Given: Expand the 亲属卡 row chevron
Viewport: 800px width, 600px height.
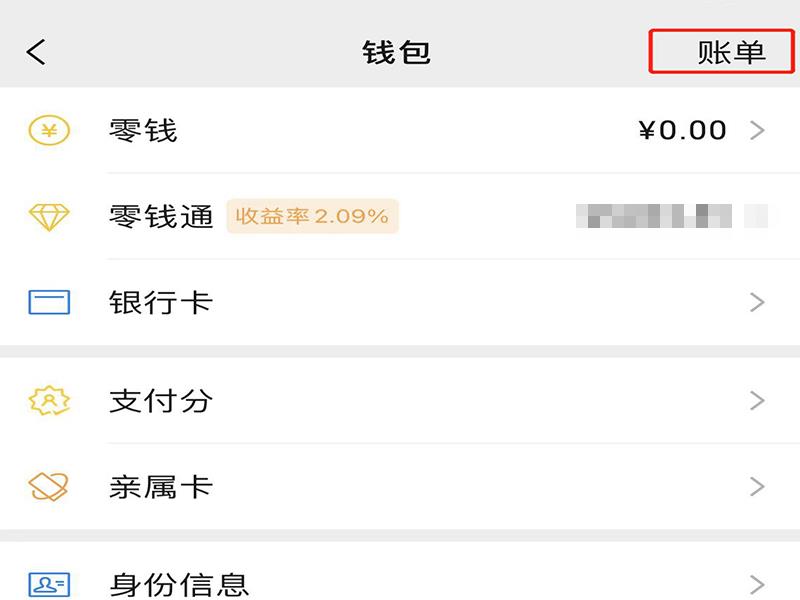Looking at the screenshot, I should 757,487.
